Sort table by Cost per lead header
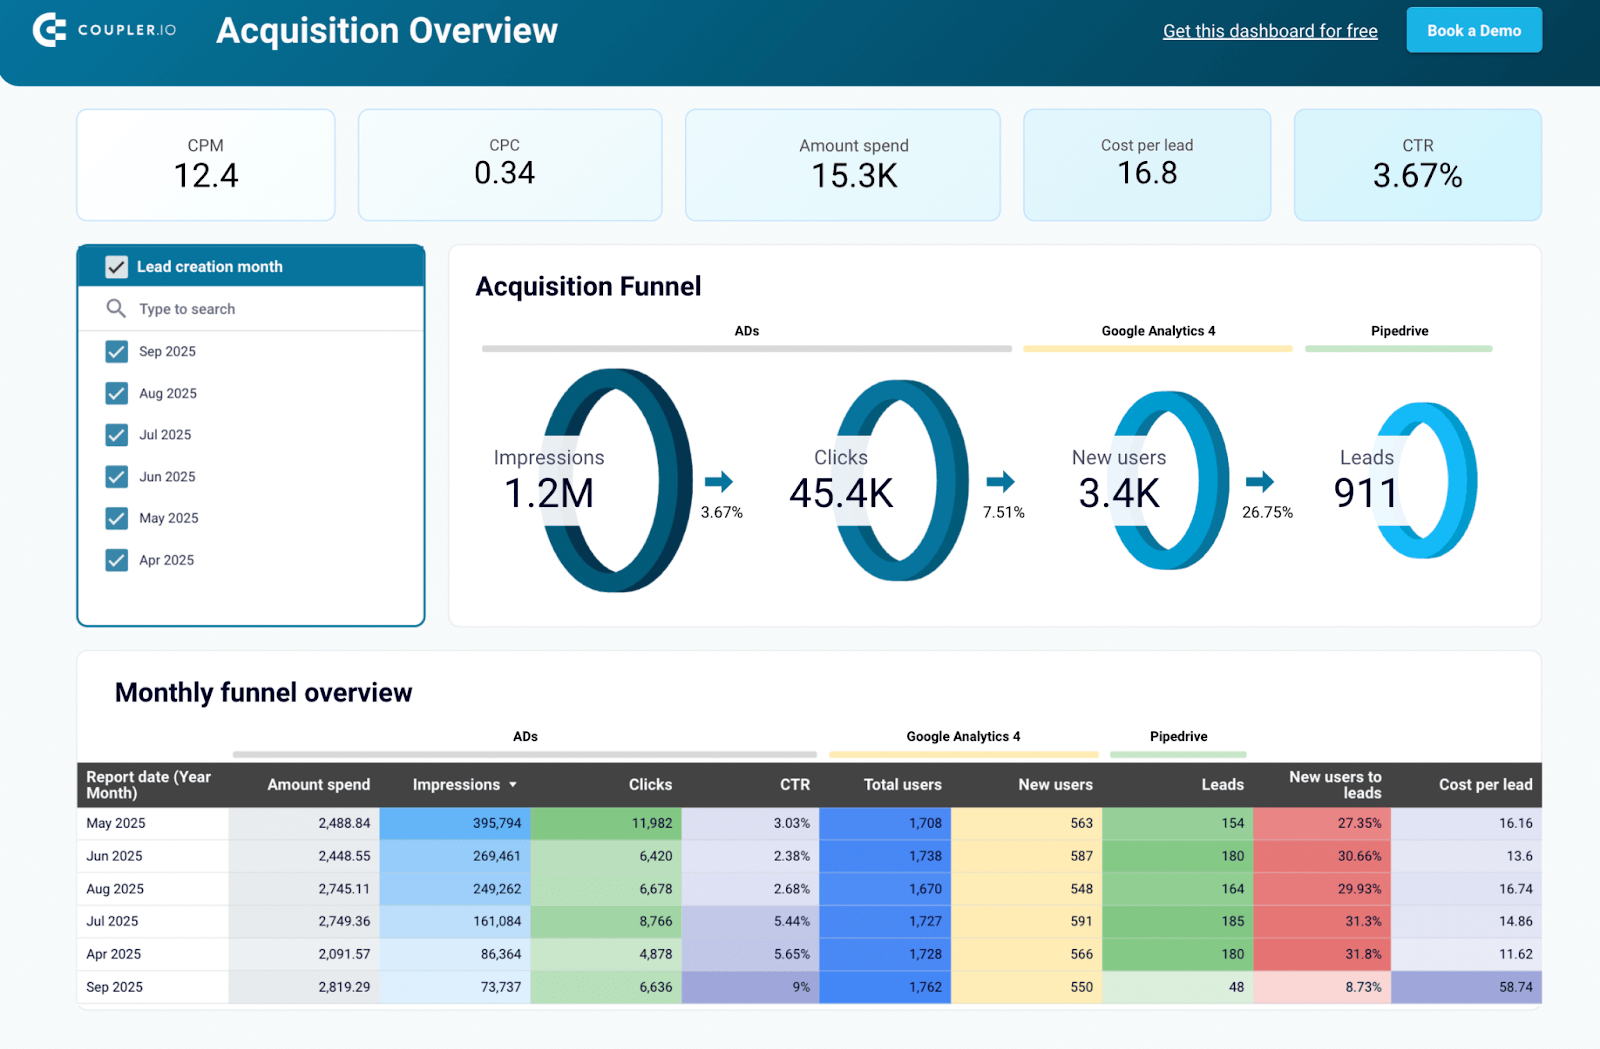The image size is (1600, 1049). [1484, 785]
